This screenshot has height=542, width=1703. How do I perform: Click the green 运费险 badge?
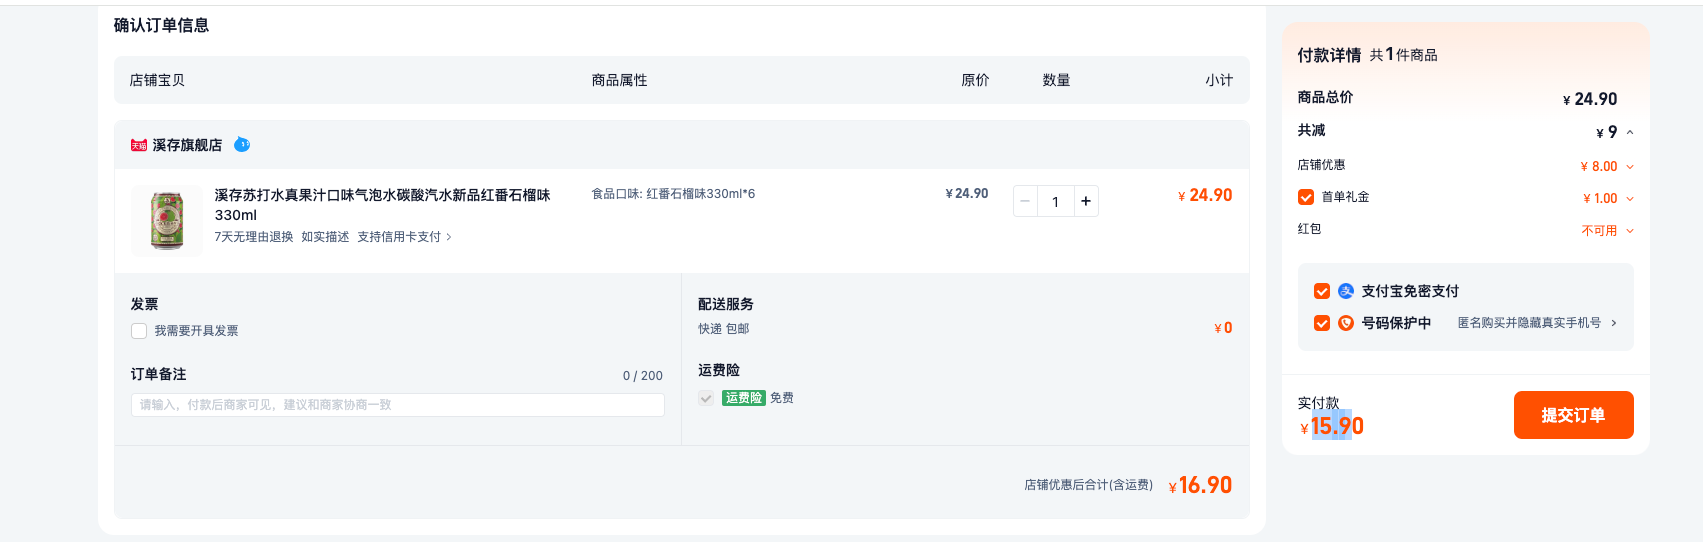click(744, 398)
